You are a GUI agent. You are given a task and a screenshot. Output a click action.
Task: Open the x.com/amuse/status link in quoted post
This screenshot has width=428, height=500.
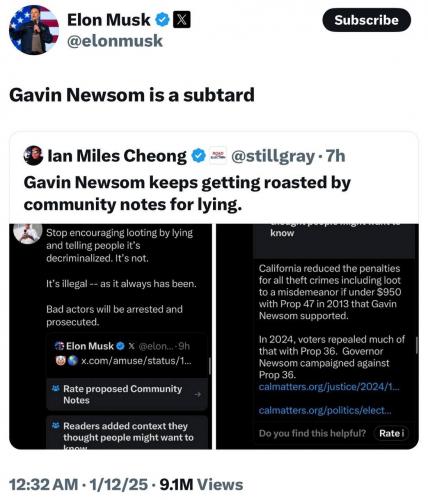136,361
